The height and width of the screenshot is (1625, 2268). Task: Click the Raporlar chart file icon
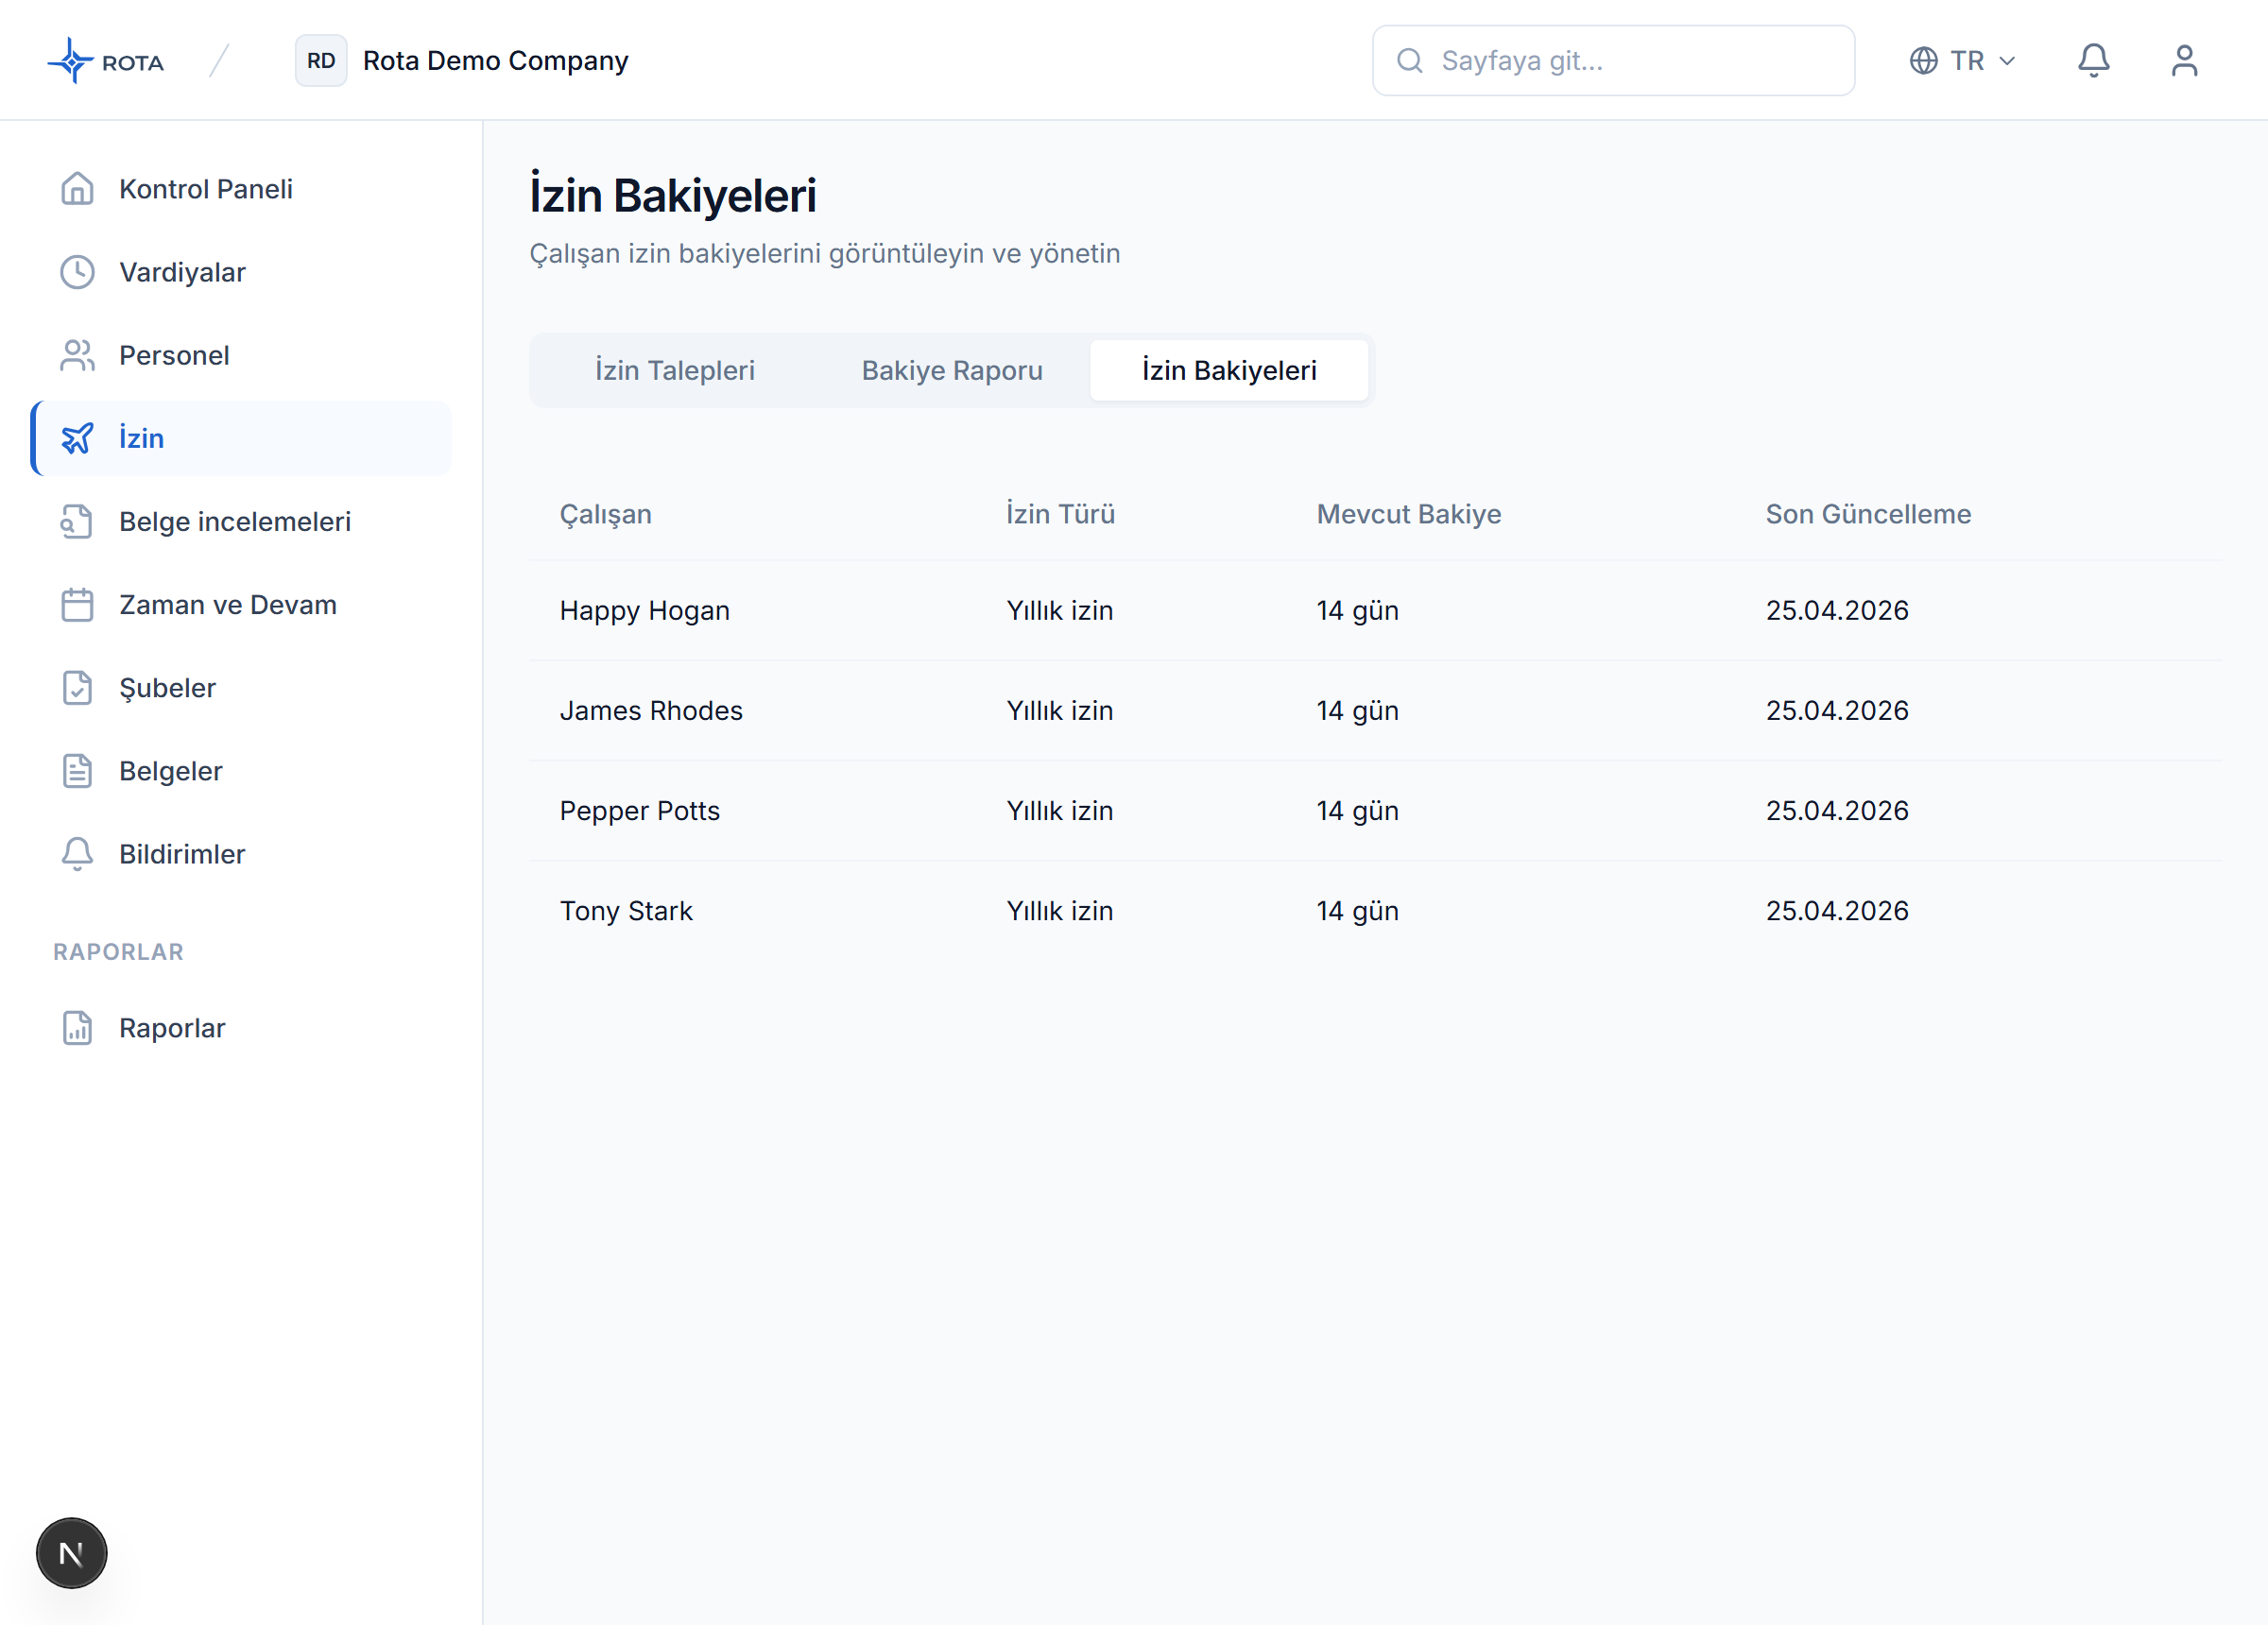(77, 1028)
